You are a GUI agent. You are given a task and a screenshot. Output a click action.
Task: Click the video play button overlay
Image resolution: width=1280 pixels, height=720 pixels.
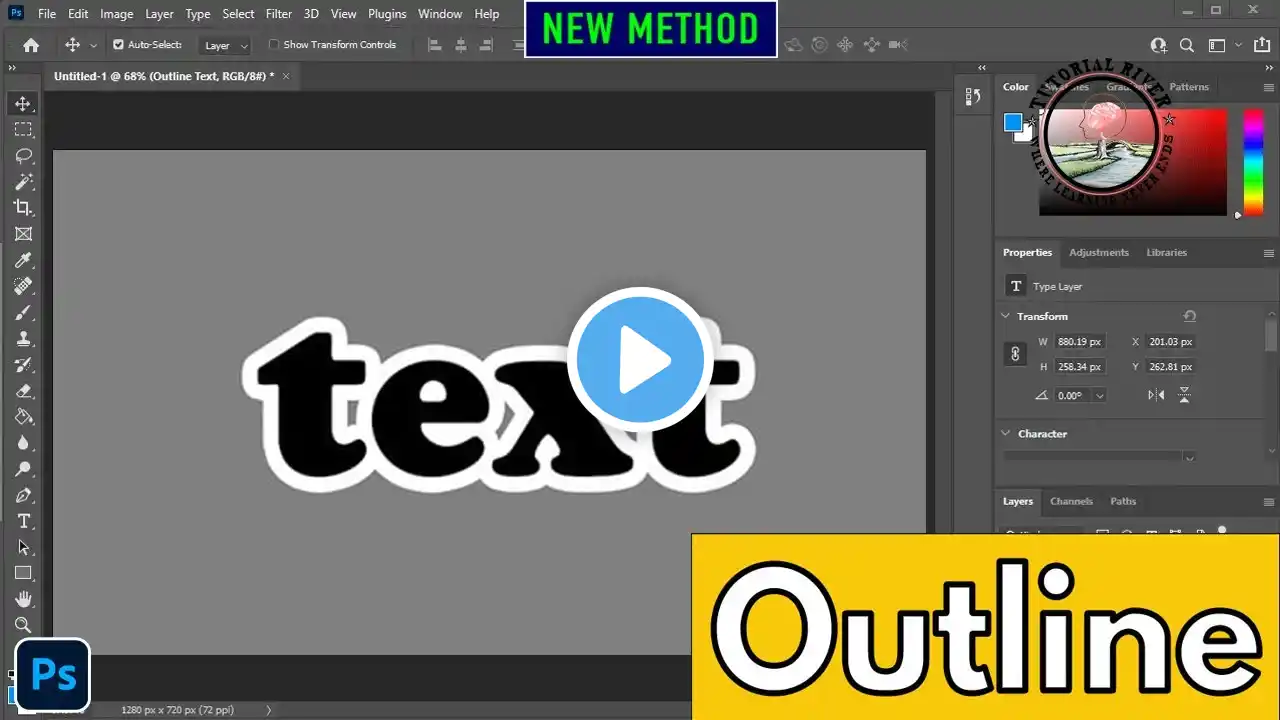pyautogui.click(x=640, y=360)
